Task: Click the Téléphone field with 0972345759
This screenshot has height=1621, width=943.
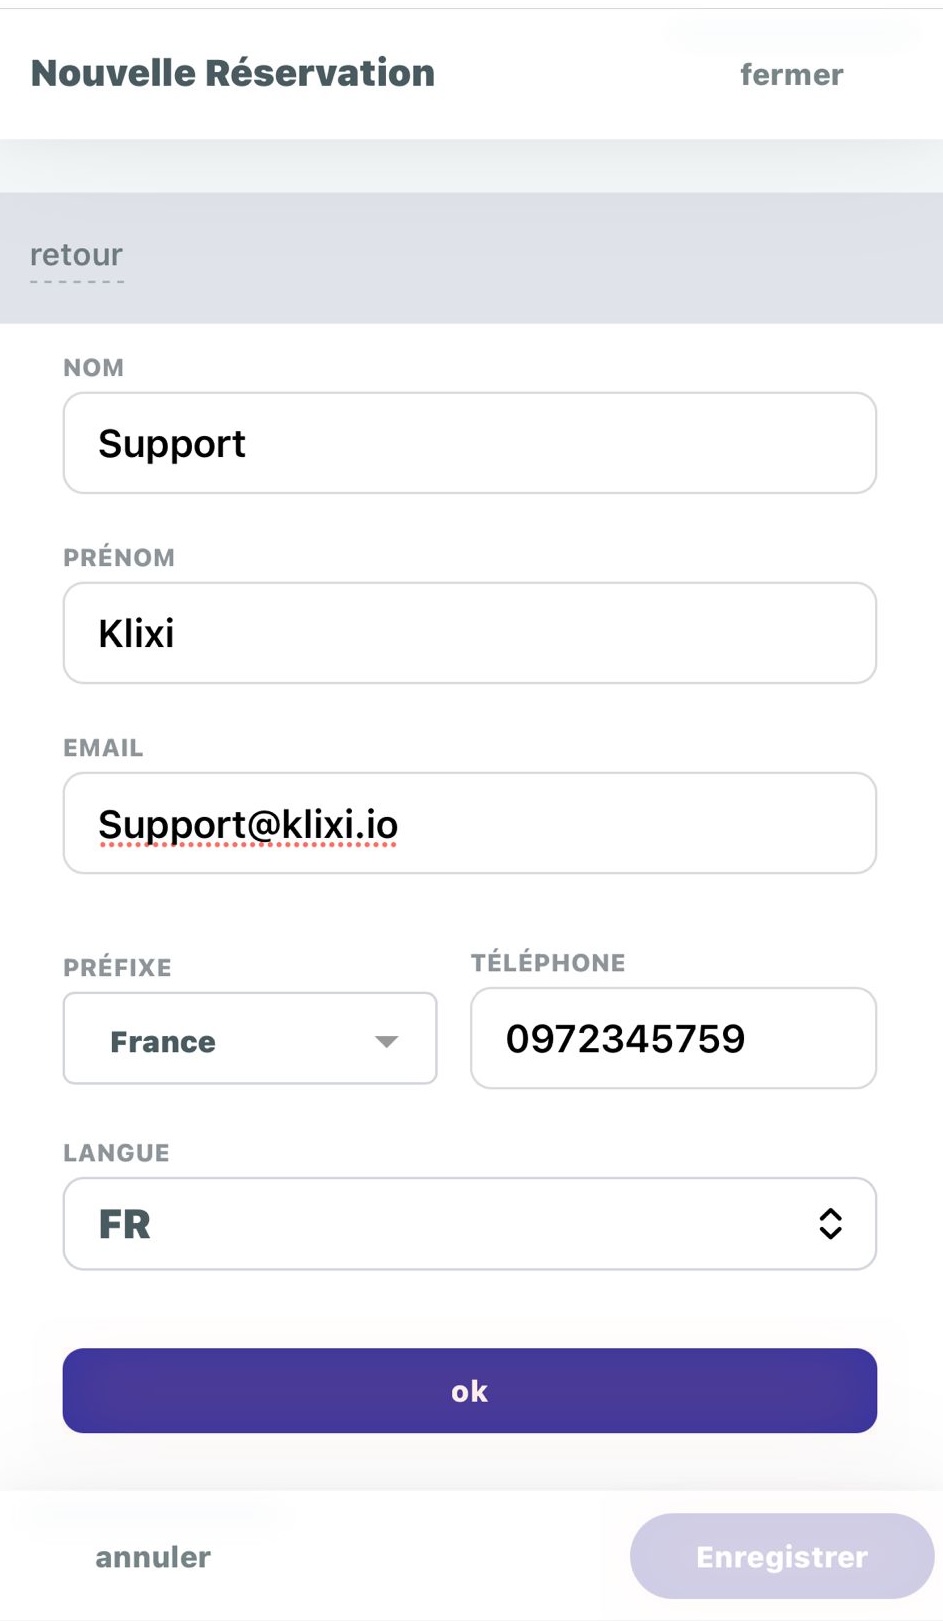Action: 673,1039
